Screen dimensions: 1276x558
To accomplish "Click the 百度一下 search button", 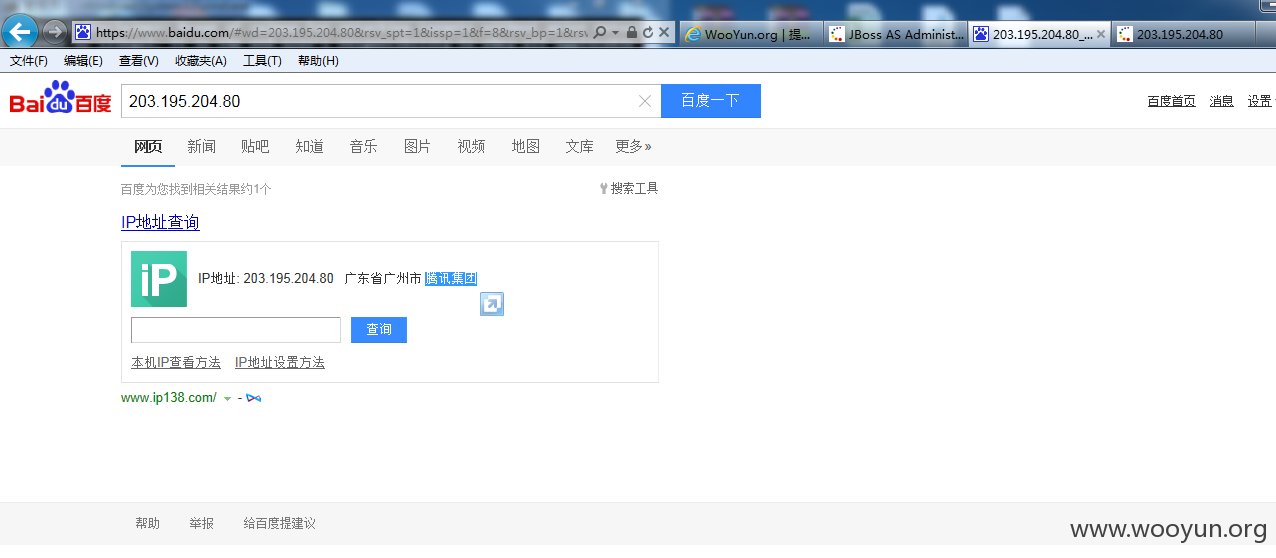I will coord(711,101).
